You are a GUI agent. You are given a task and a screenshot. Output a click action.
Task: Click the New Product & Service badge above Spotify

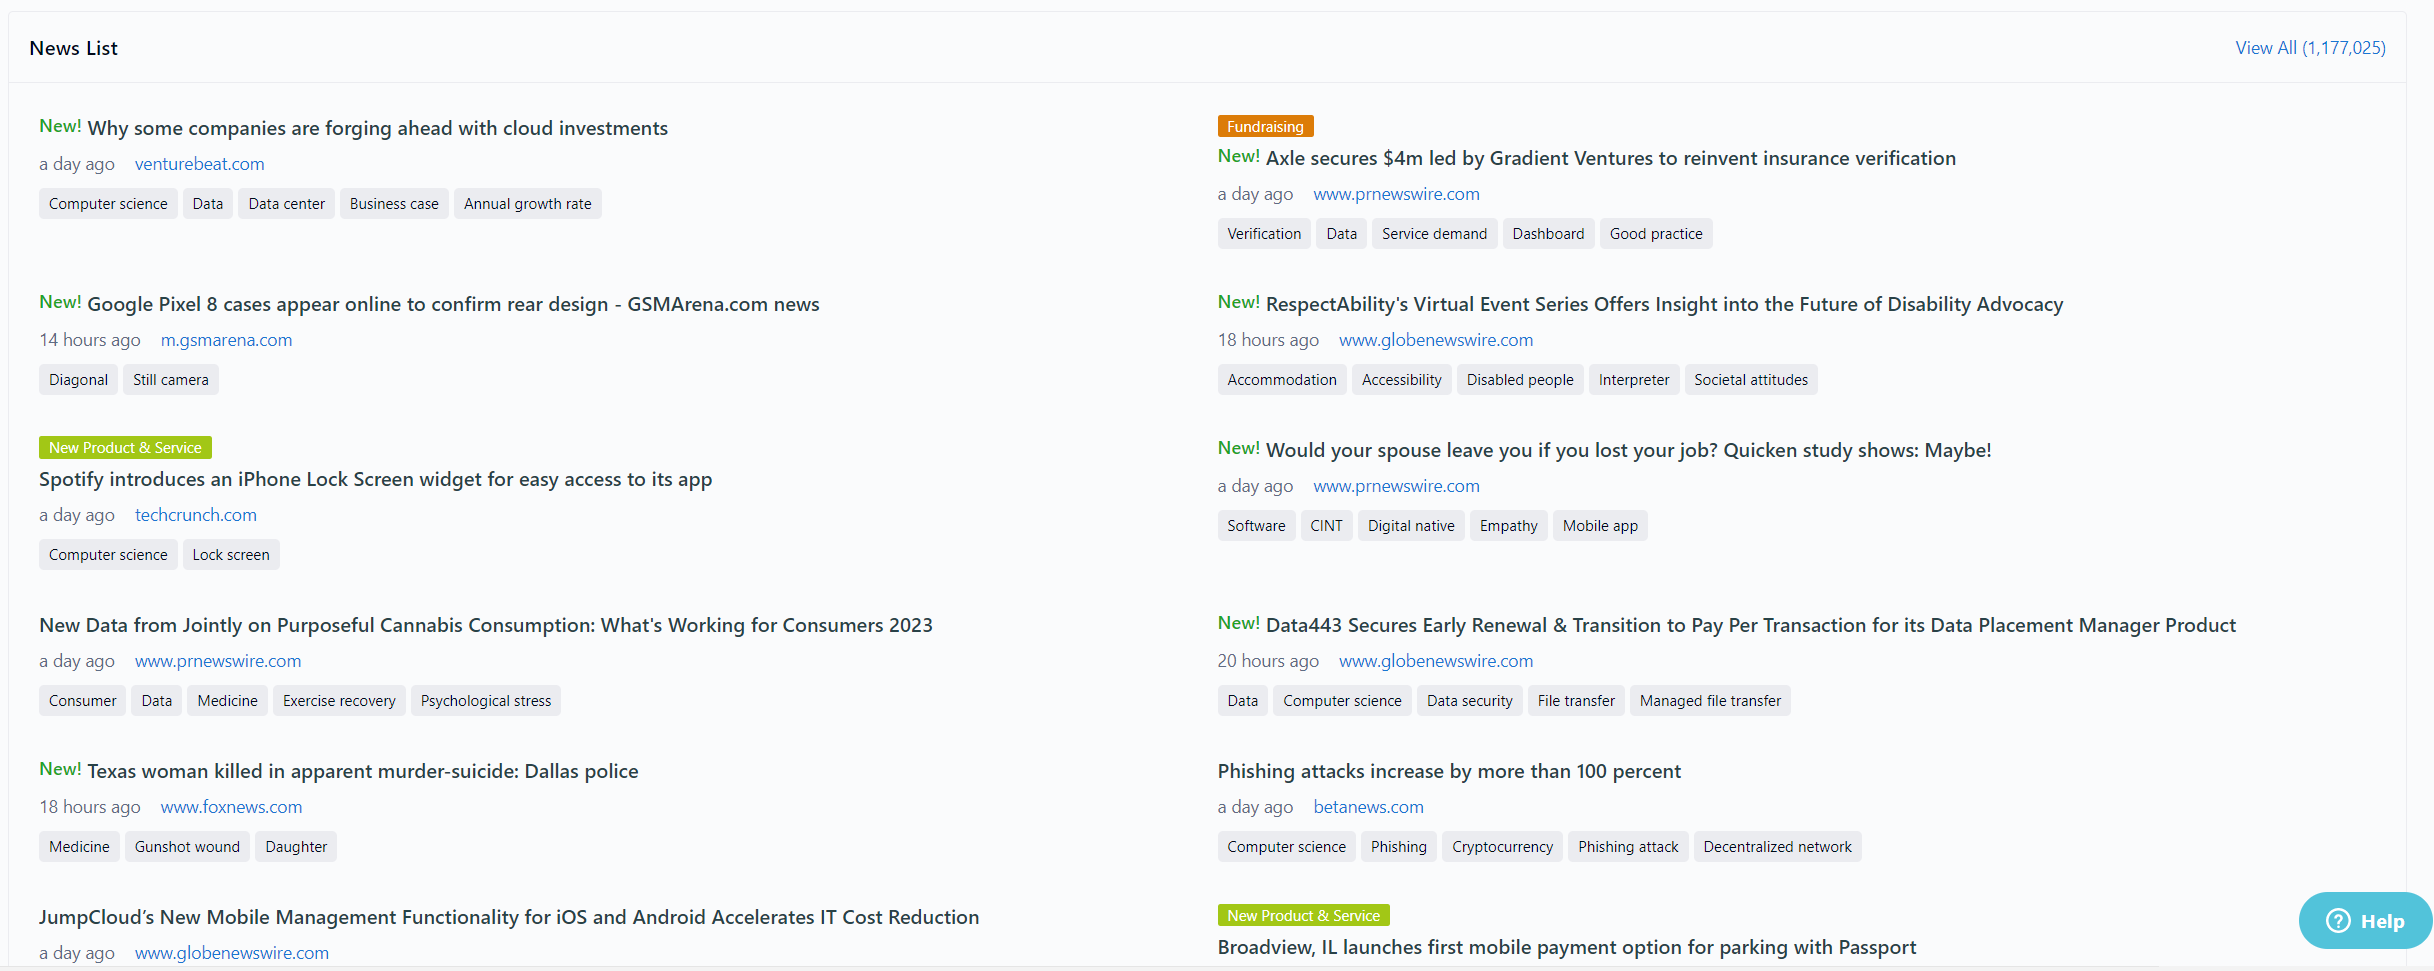tap(125, 448)
